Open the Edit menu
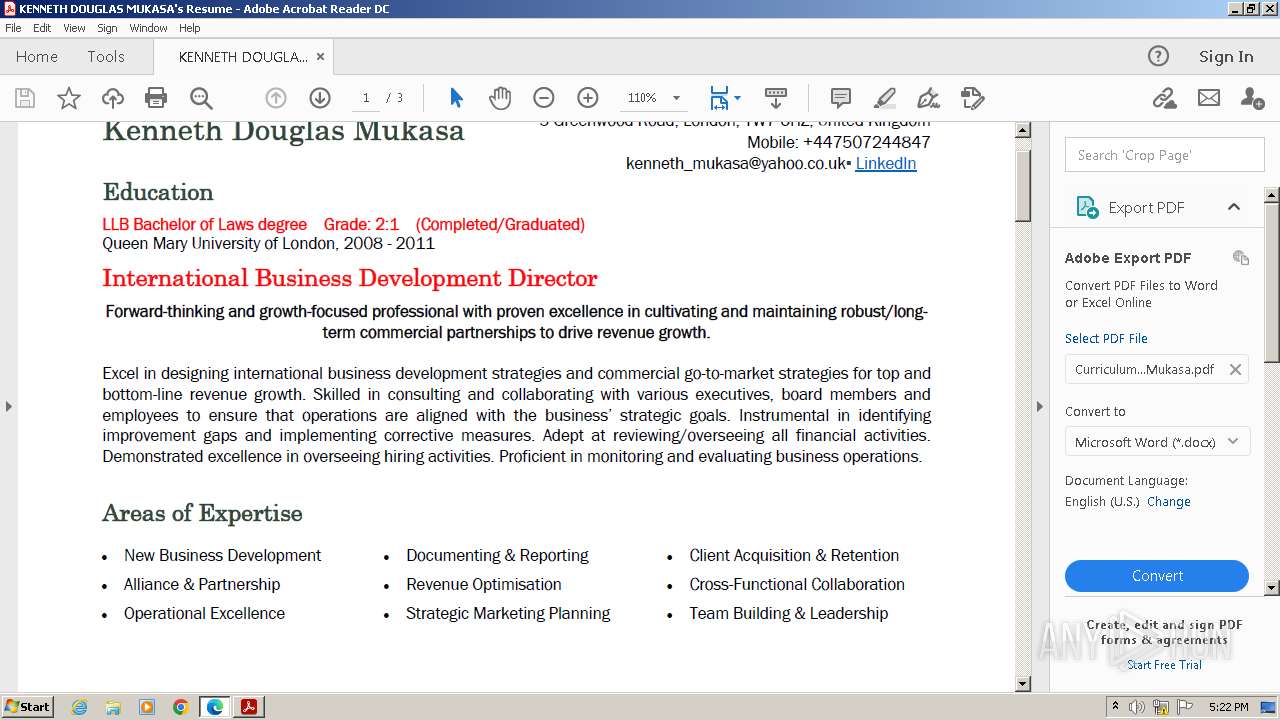 (x=42, y=28)
